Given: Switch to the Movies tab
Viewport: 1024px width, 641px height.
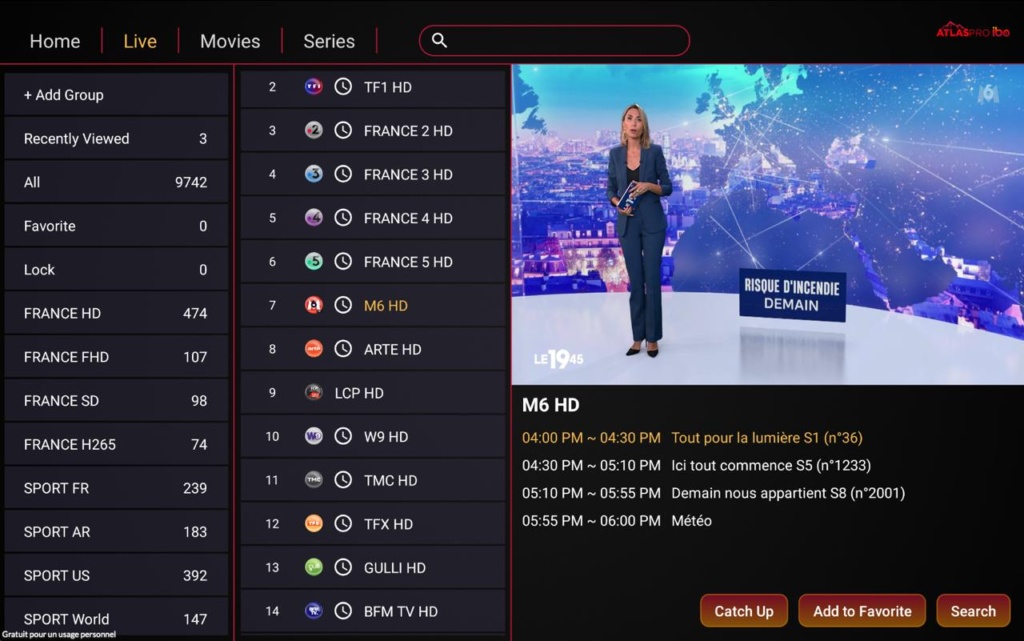Looking at the screenshot, I should click(230, 41).
